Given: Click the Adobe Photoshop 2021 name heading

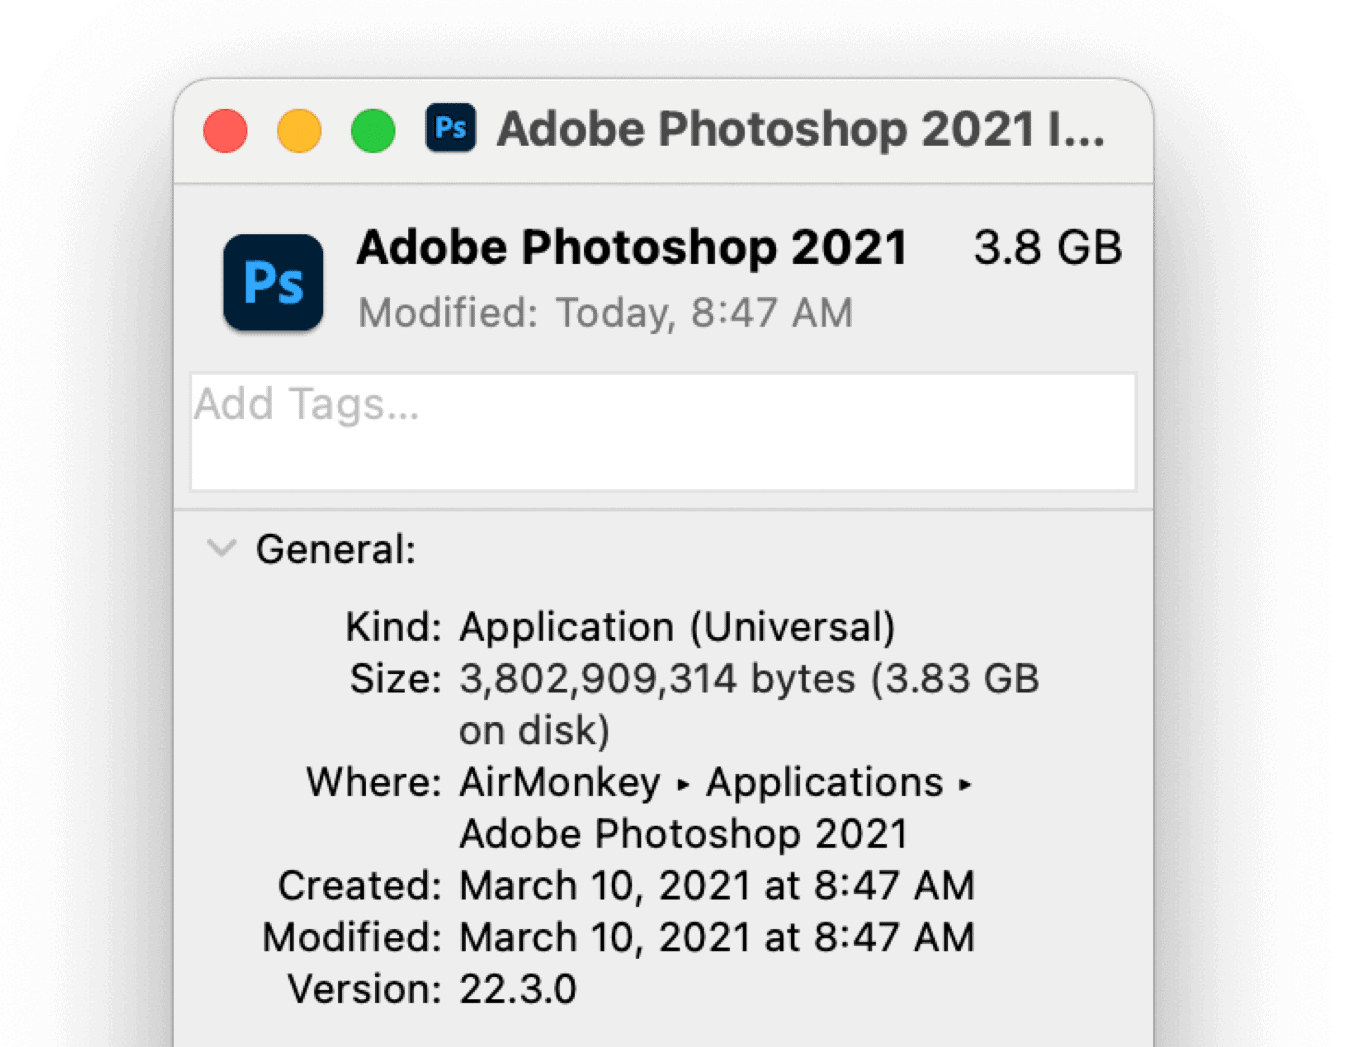Looking at the screenshot, I should tap(631, 247).
